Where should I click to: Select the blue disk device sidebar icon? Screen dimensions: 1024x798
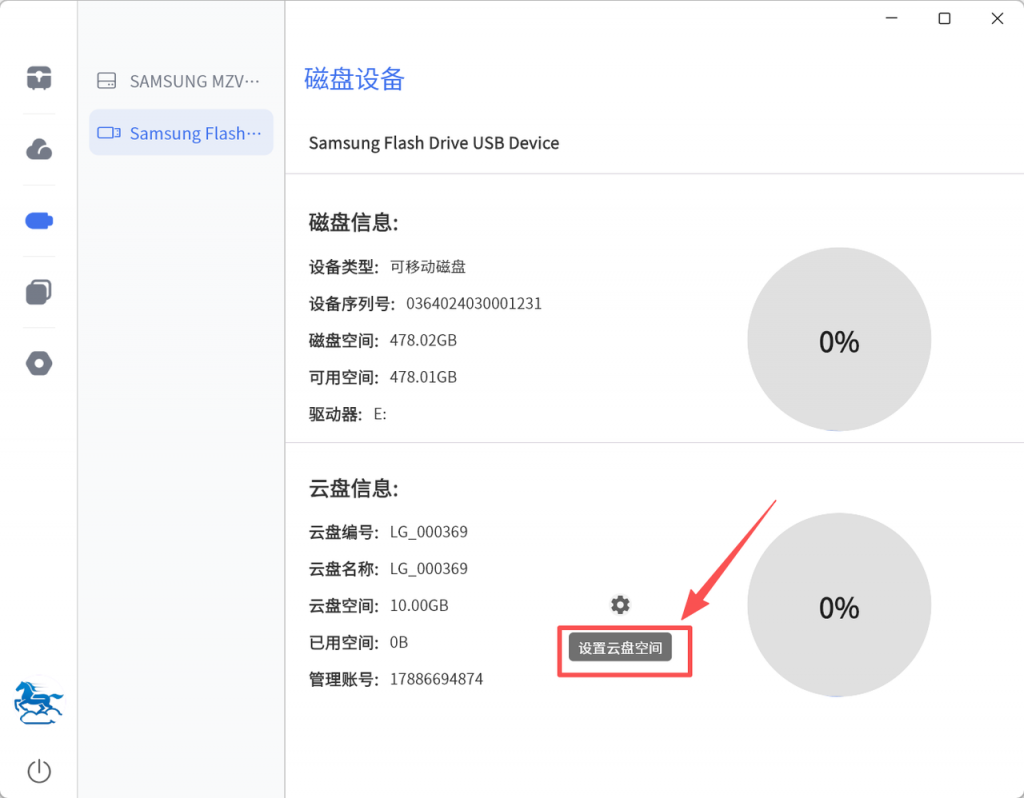39,221
